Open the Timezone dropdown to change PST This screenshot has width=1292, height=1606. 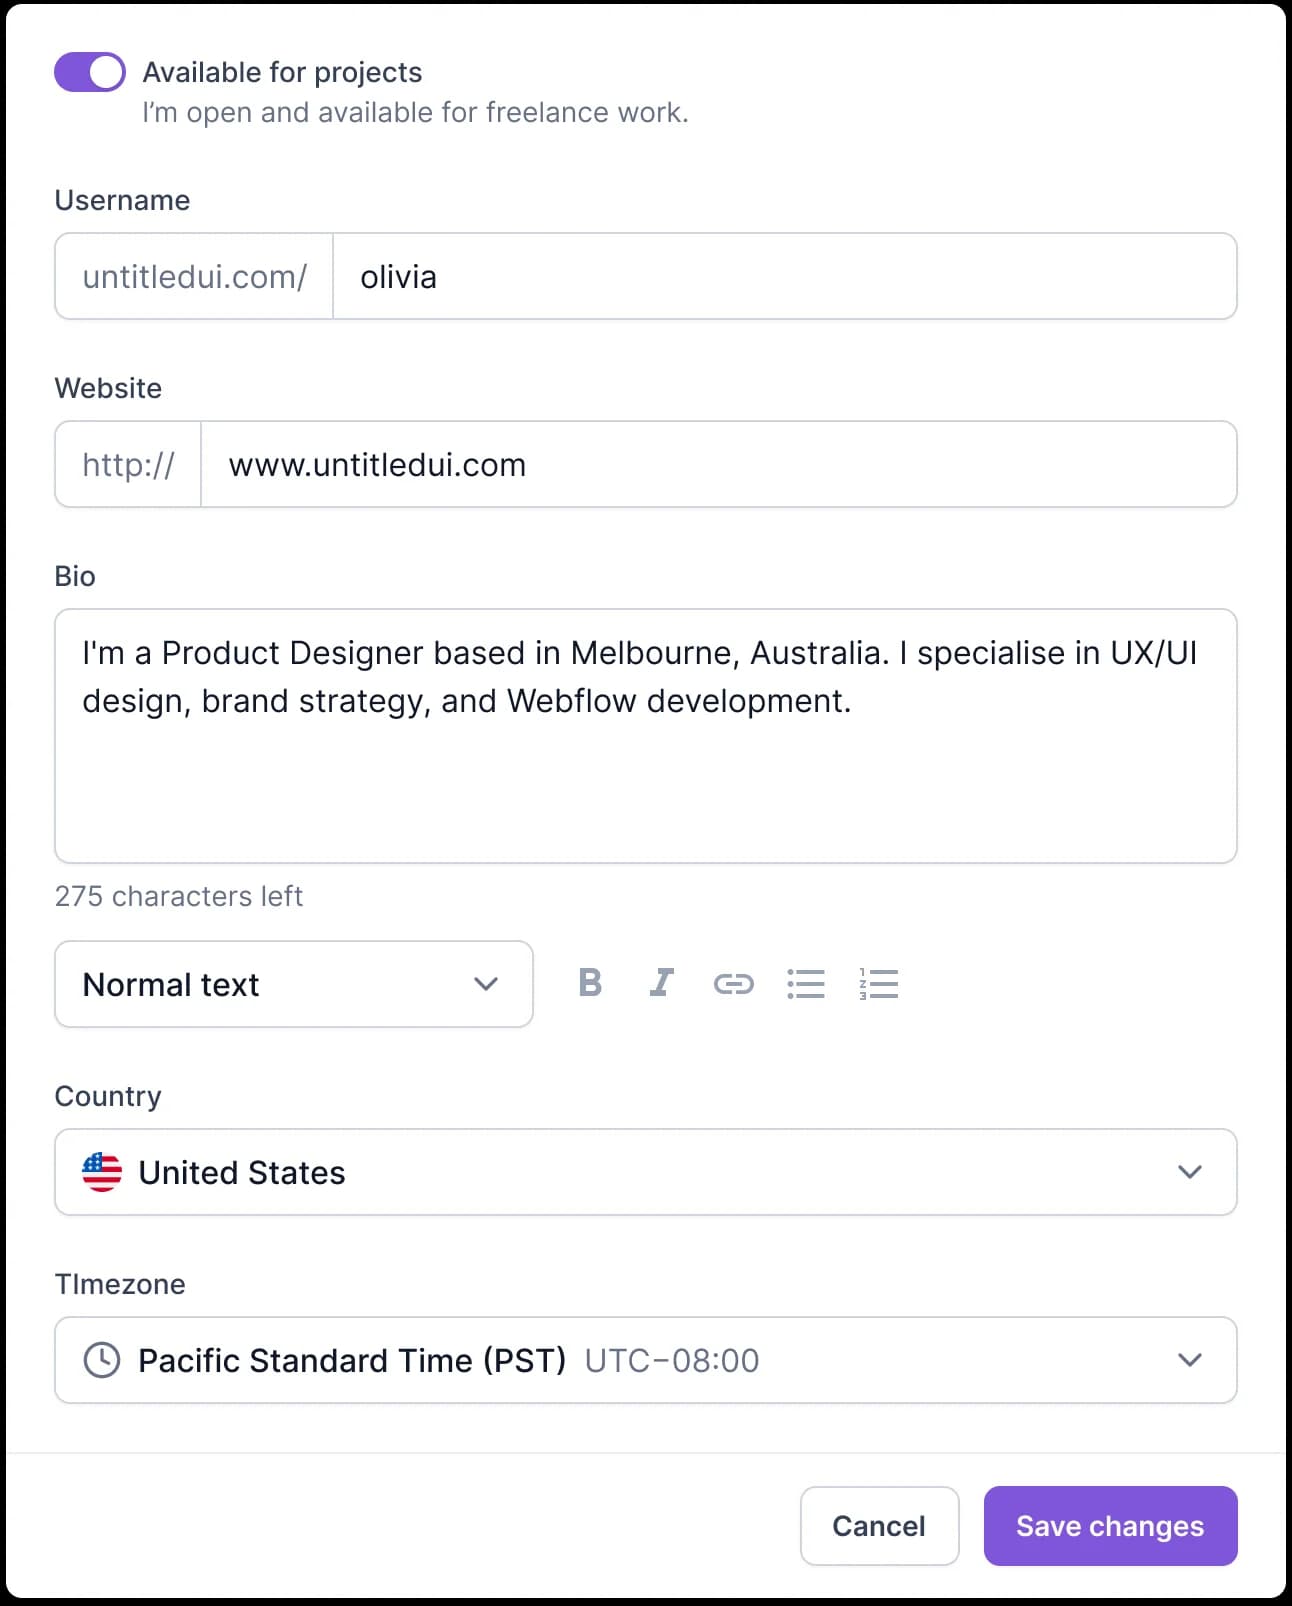tap(645, 1360)
